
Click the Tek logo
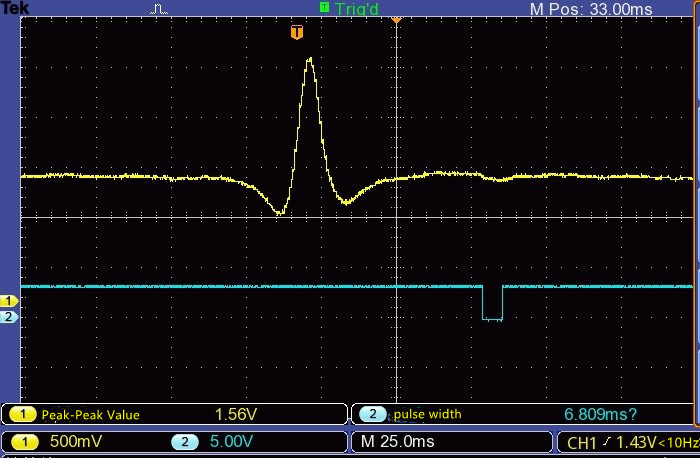point(15,7)
